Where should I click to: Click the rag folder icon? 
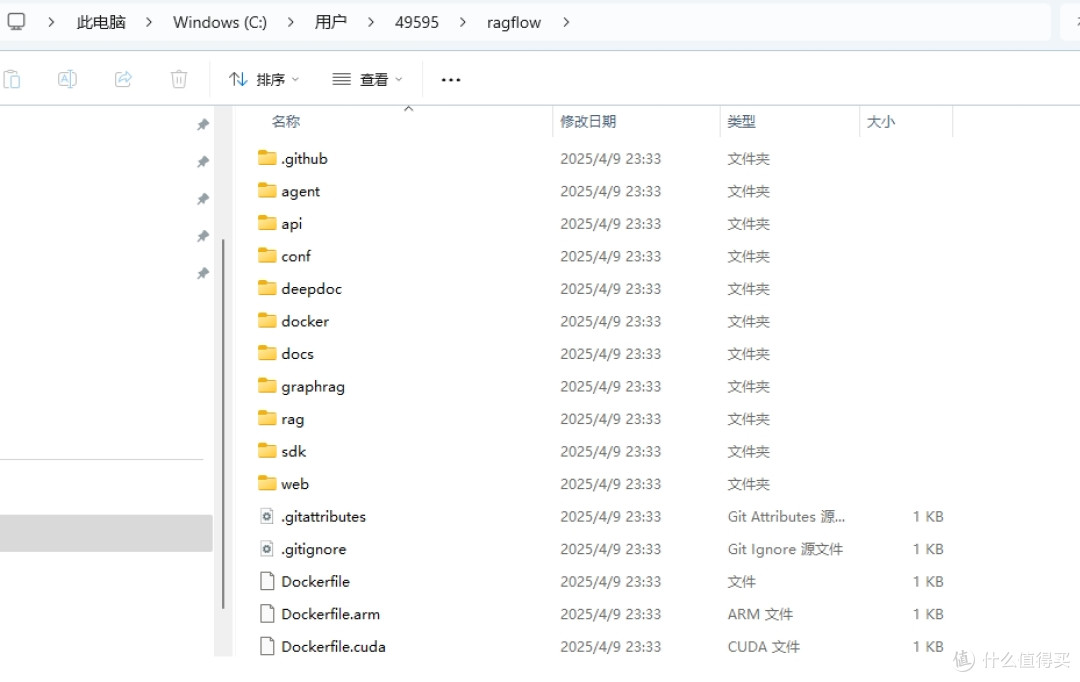coord(267,418)
